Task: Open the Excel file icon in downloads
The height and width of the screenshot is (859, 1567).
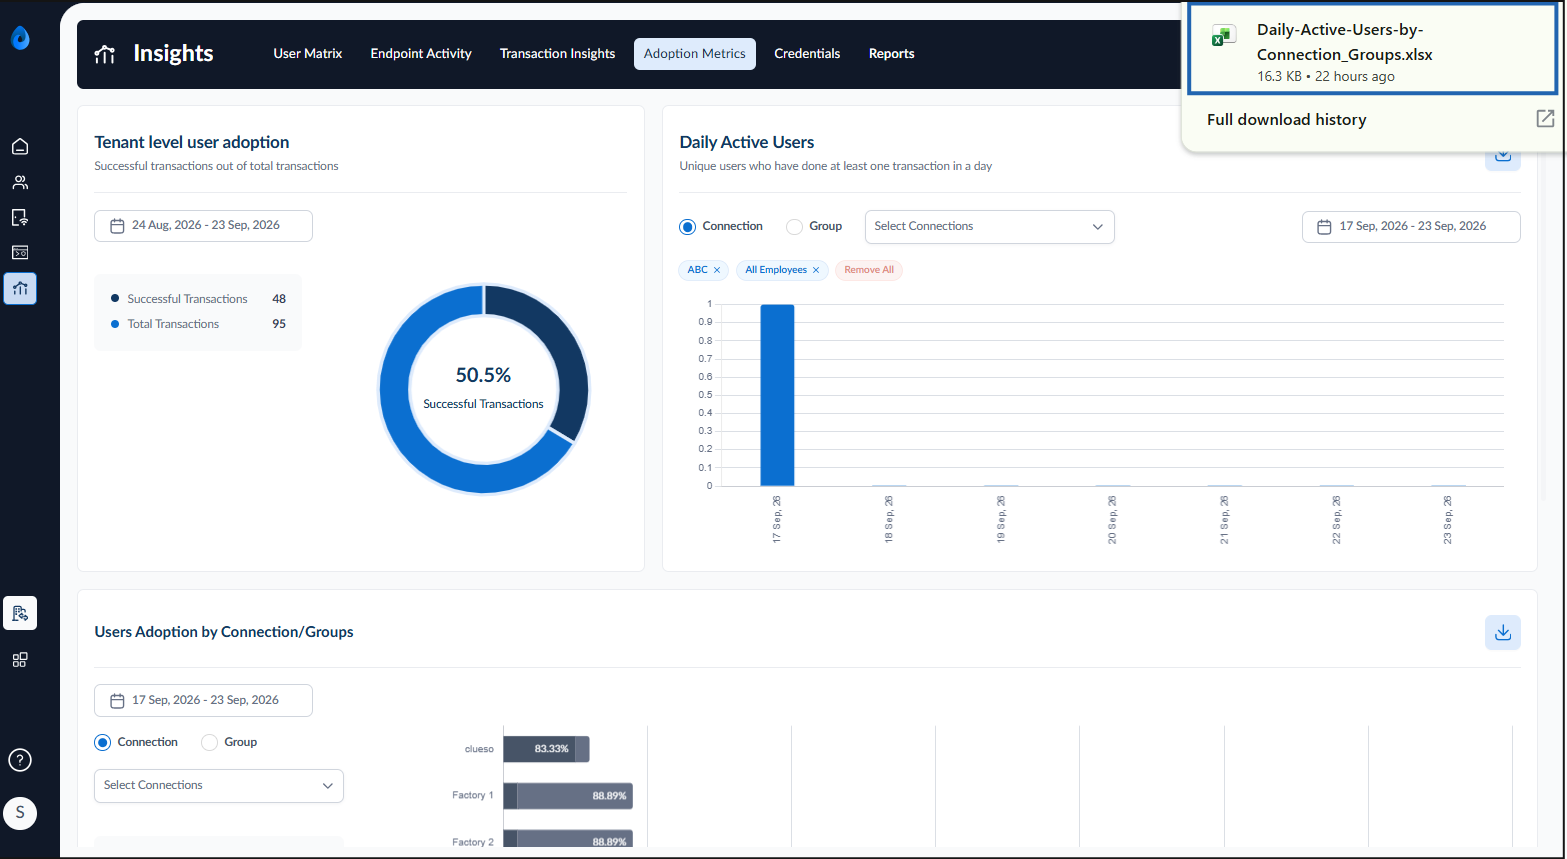Action: 1222,36
